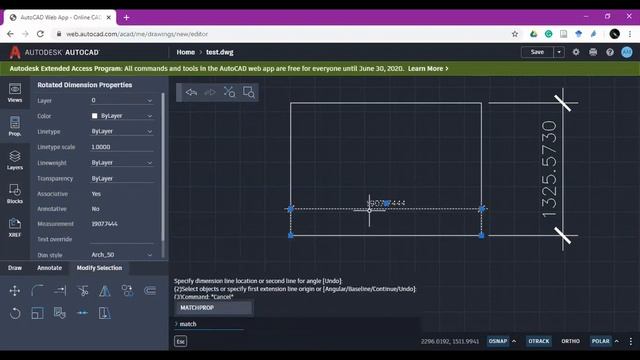Click the browser address bar

(x=282, y=34)
